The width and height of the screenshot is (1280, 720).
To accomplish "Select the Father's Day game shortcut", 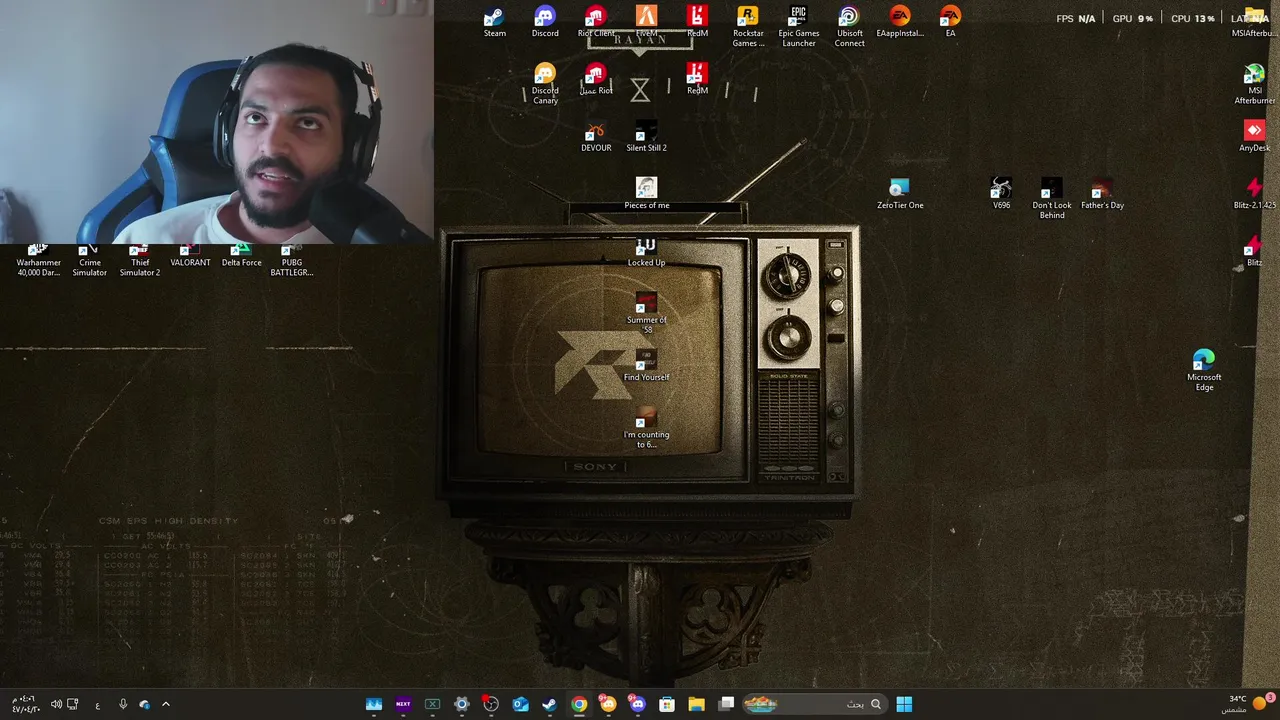I will point(1102,194).
